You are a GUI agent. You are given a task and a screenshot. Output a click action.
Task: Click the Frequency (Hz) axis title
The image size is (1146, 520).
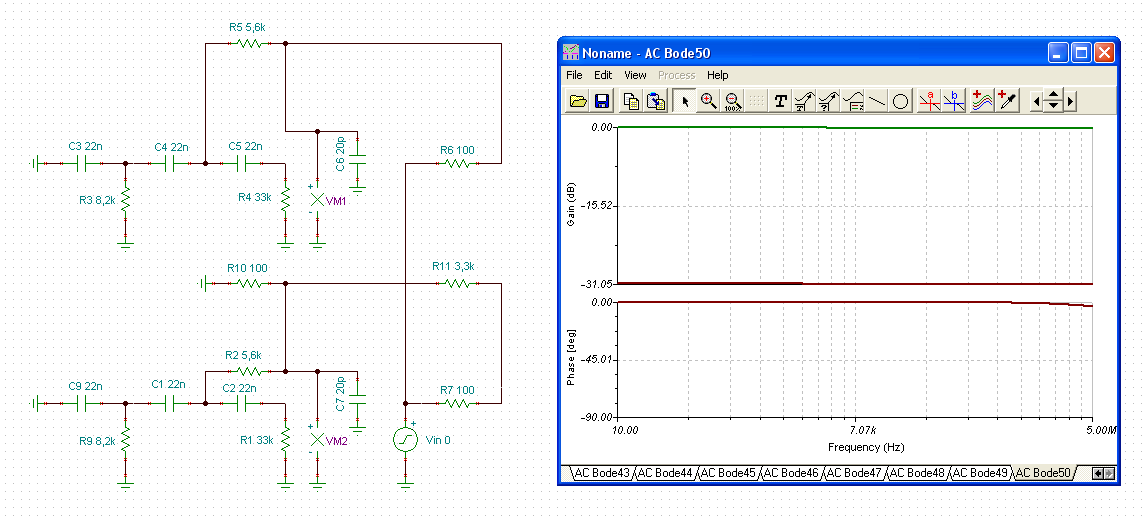click(865, 447)
